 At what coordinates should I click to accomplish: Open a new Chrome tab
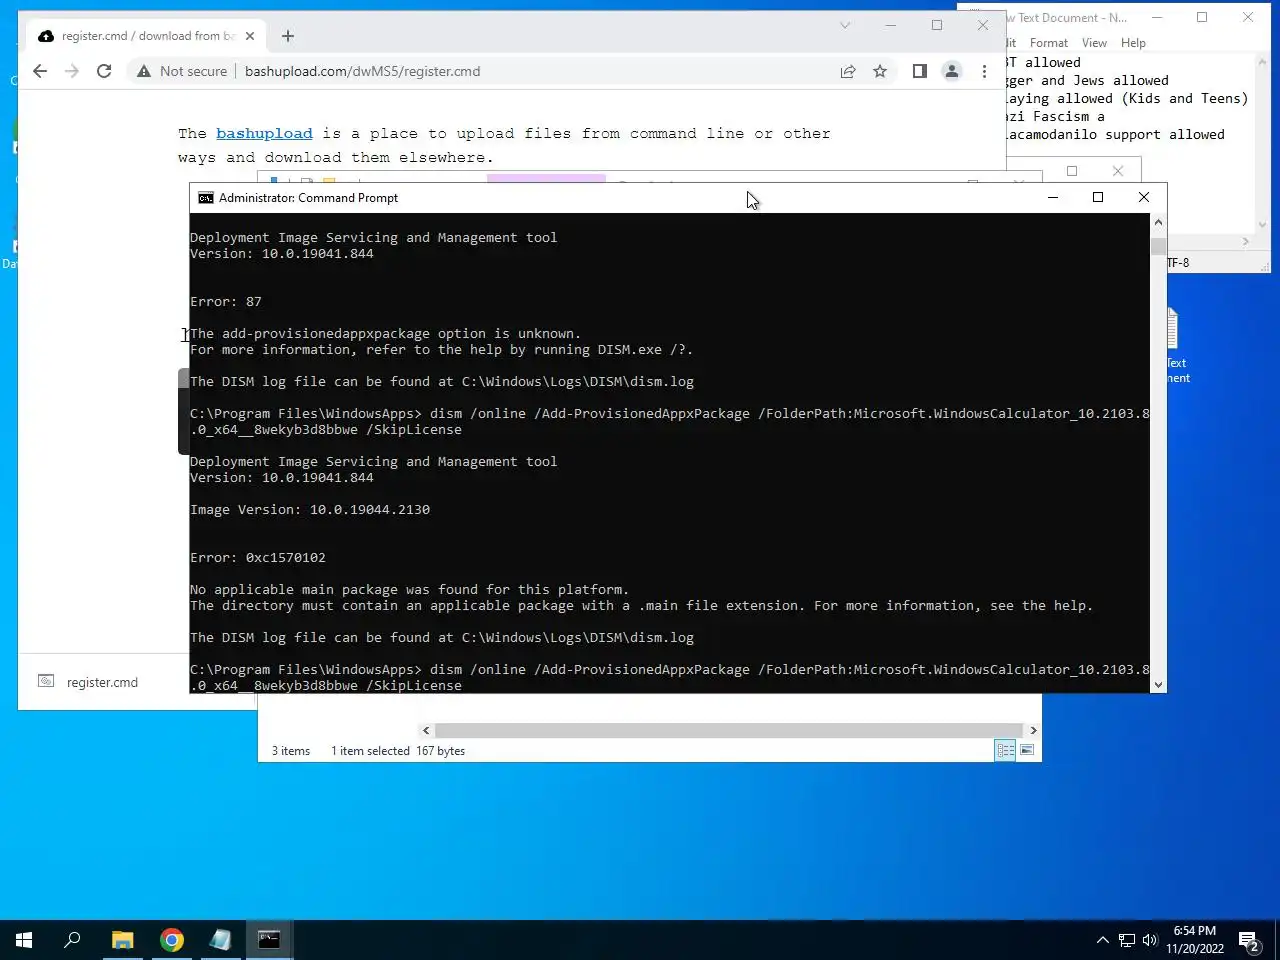[288, 36]
